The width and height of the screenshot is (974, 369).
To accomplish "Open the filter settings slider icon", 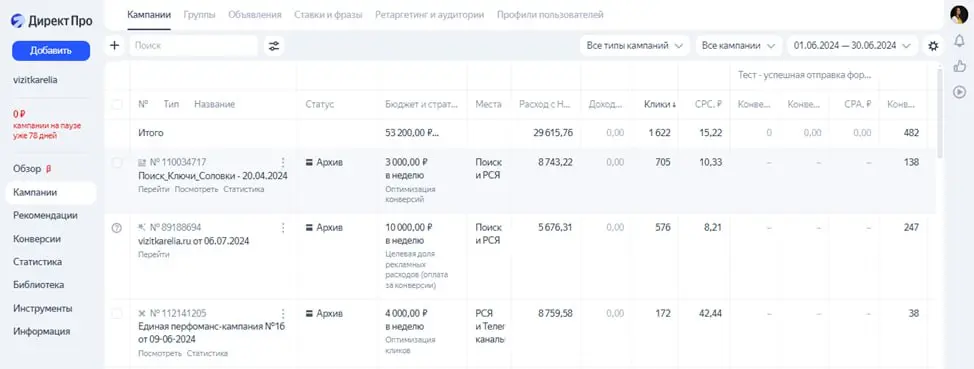I will coord(274,45).
